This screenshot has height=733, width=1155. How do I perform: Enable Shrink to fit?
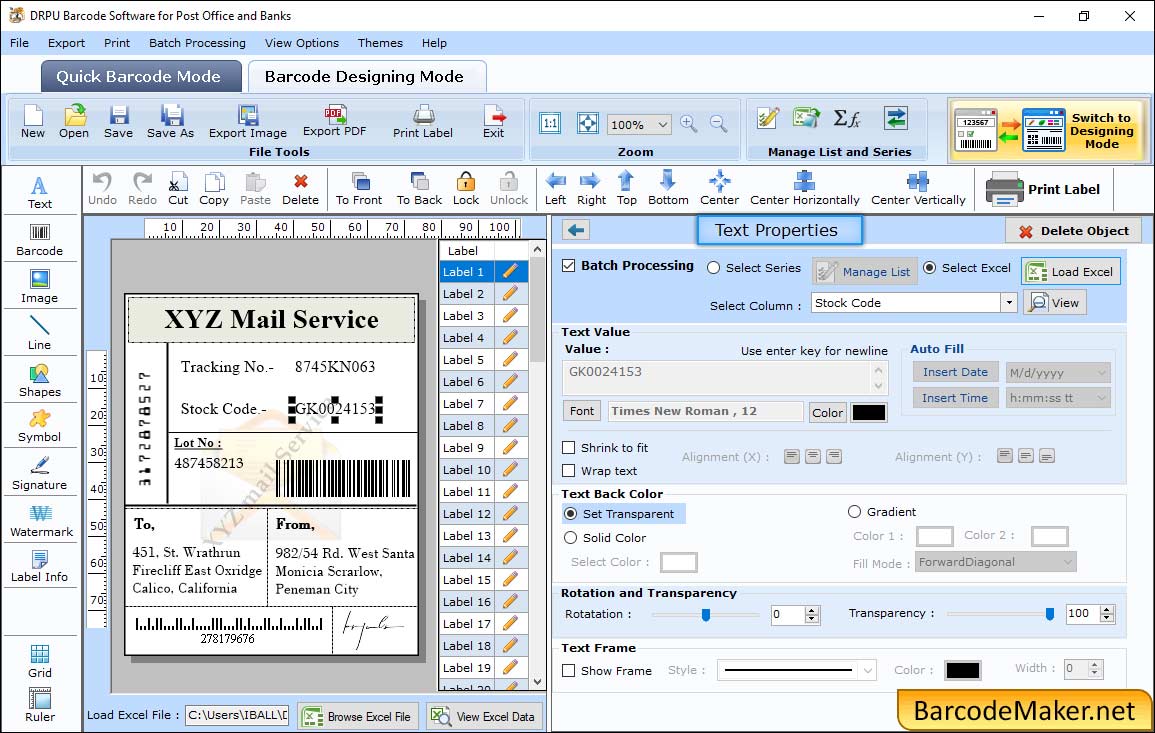pos(569,448)
